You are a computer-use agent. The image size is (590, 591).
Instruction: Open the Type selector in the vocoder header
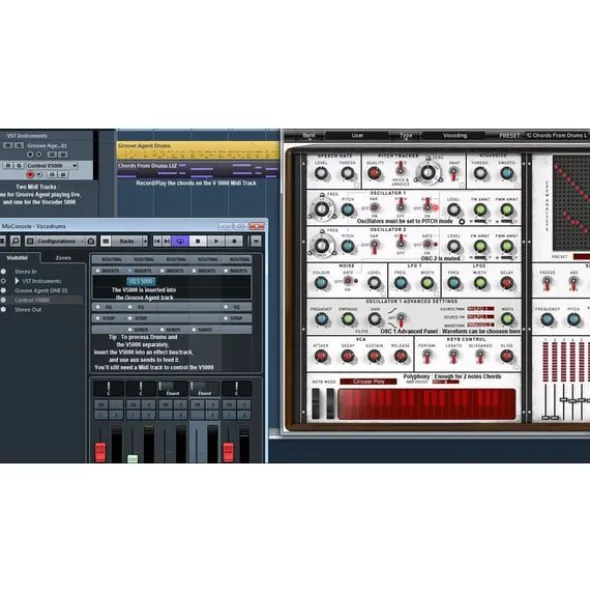(x=406, y=135)
